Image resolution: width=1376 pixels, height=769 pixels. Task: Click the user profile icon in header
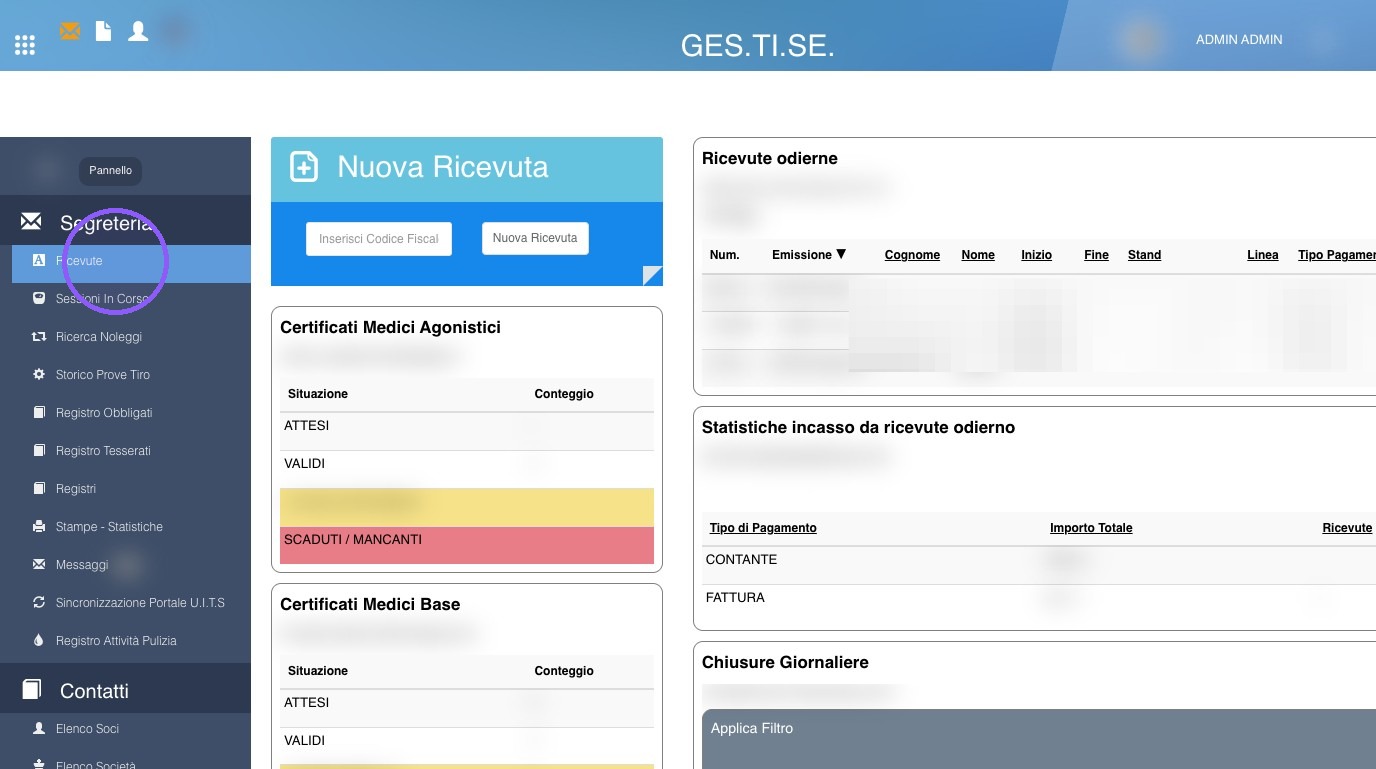click(138, 31)
